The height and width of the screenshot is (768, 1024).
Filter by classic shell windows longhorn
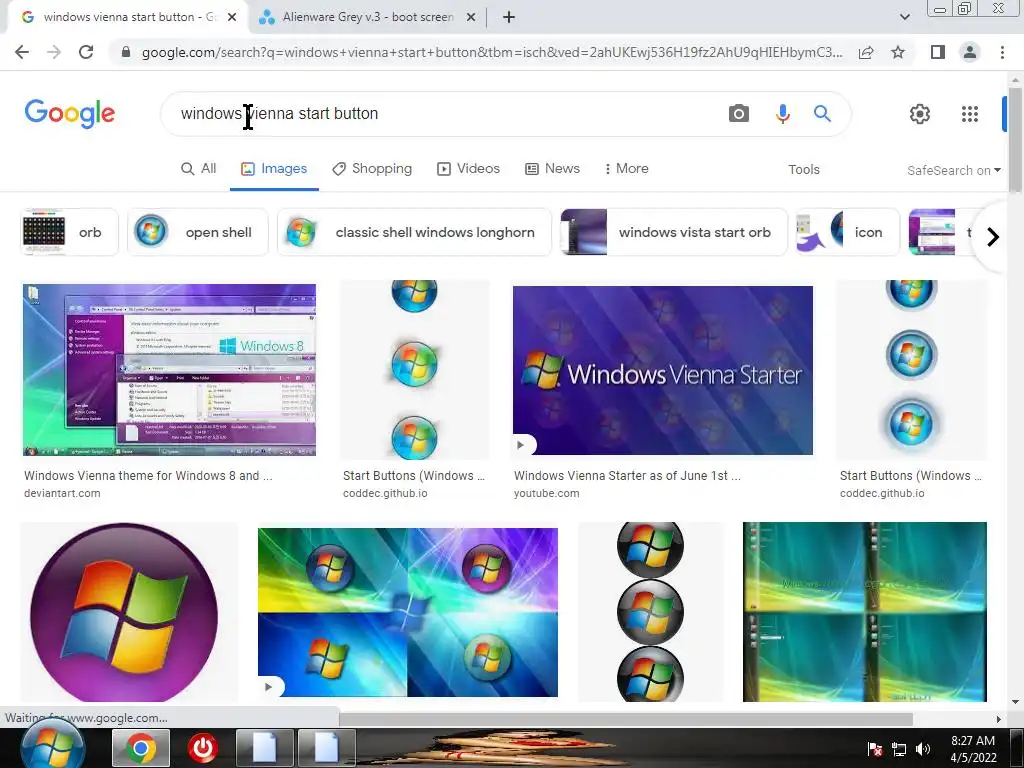pyautogui.click(x=414, y=232)
